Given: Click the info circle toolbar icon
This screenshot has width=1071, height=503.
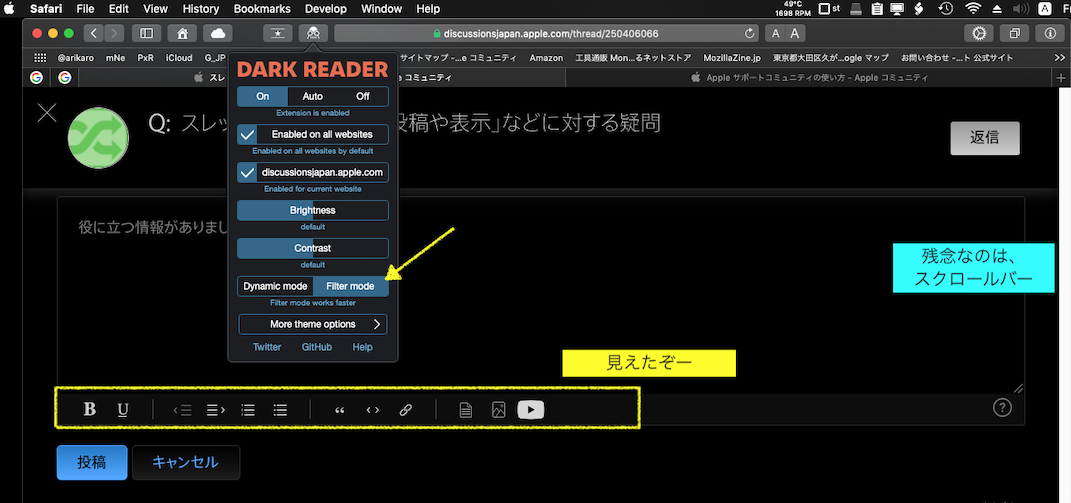Looking at the screenshot, I should coord(1050,33).
